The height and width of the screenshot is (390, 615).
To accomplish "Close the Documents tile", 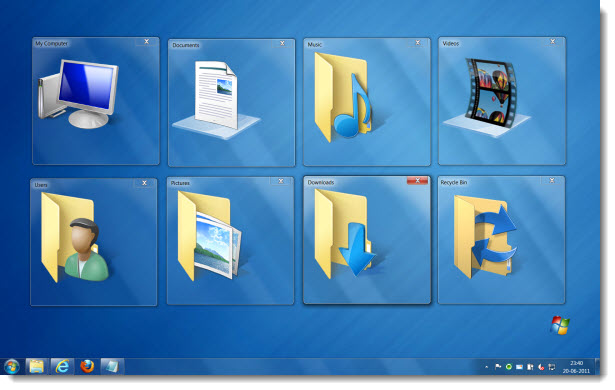I will tap(282, 43).
